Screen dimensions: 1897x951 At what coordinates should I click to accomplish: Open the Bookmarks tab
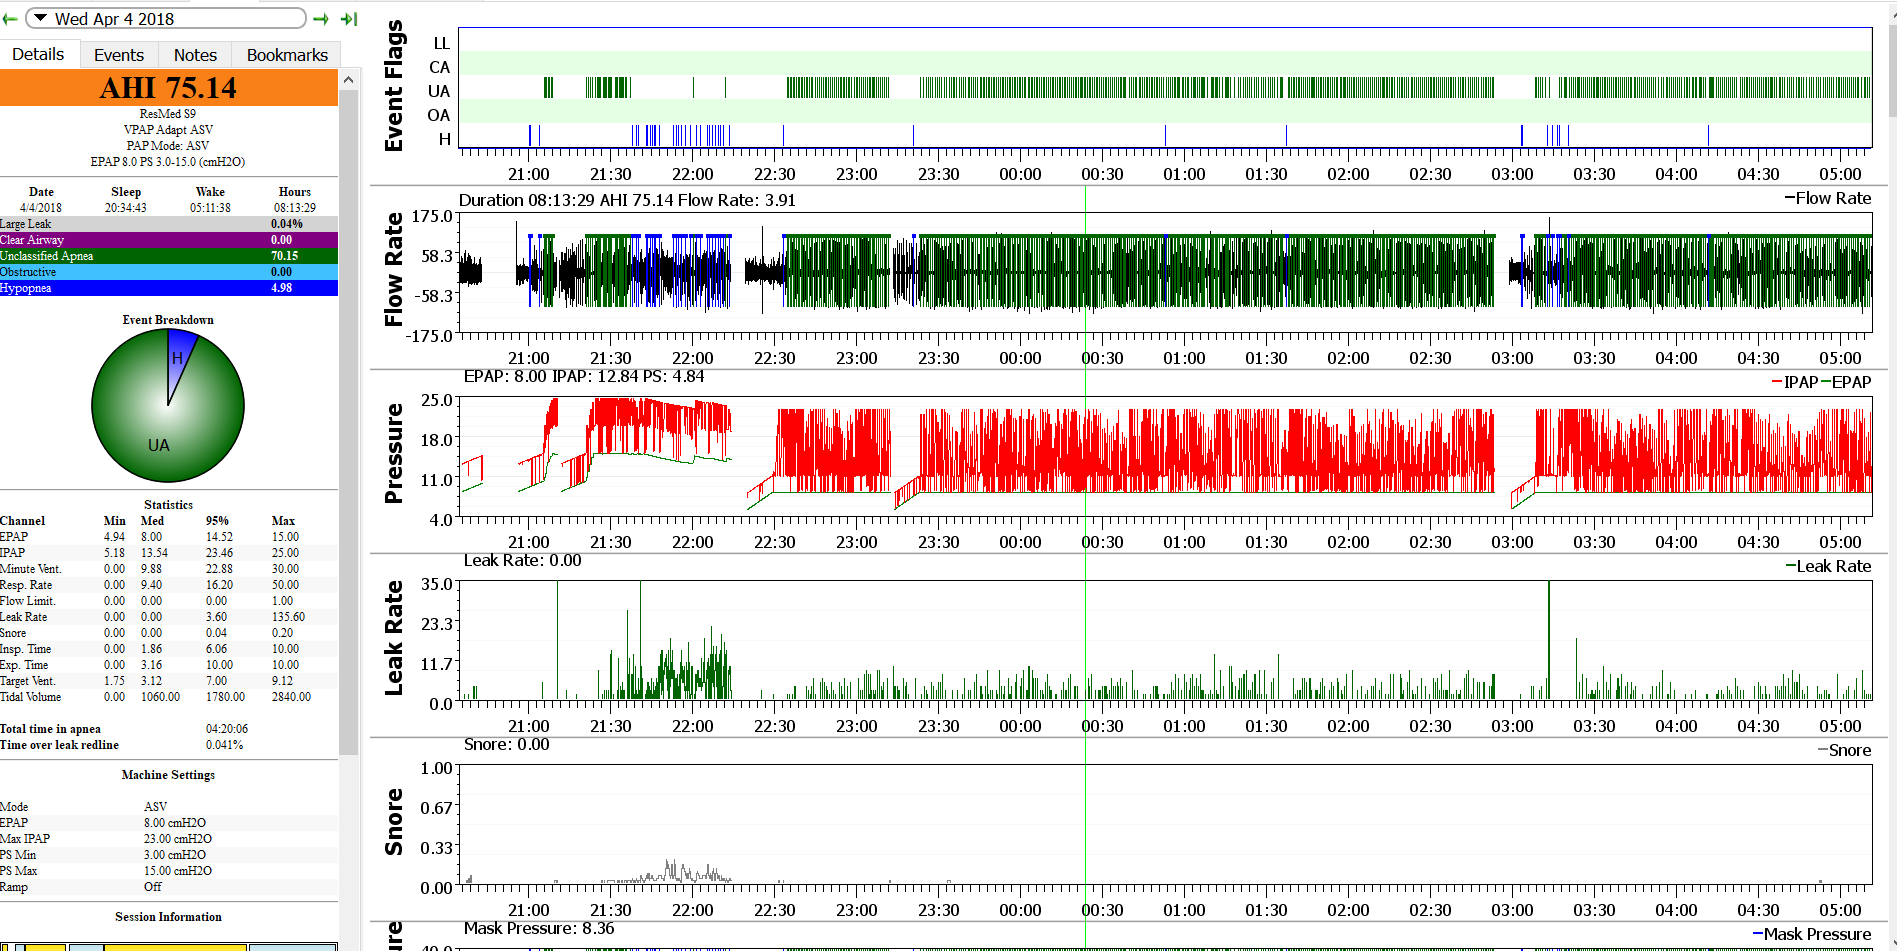point(287,55)
